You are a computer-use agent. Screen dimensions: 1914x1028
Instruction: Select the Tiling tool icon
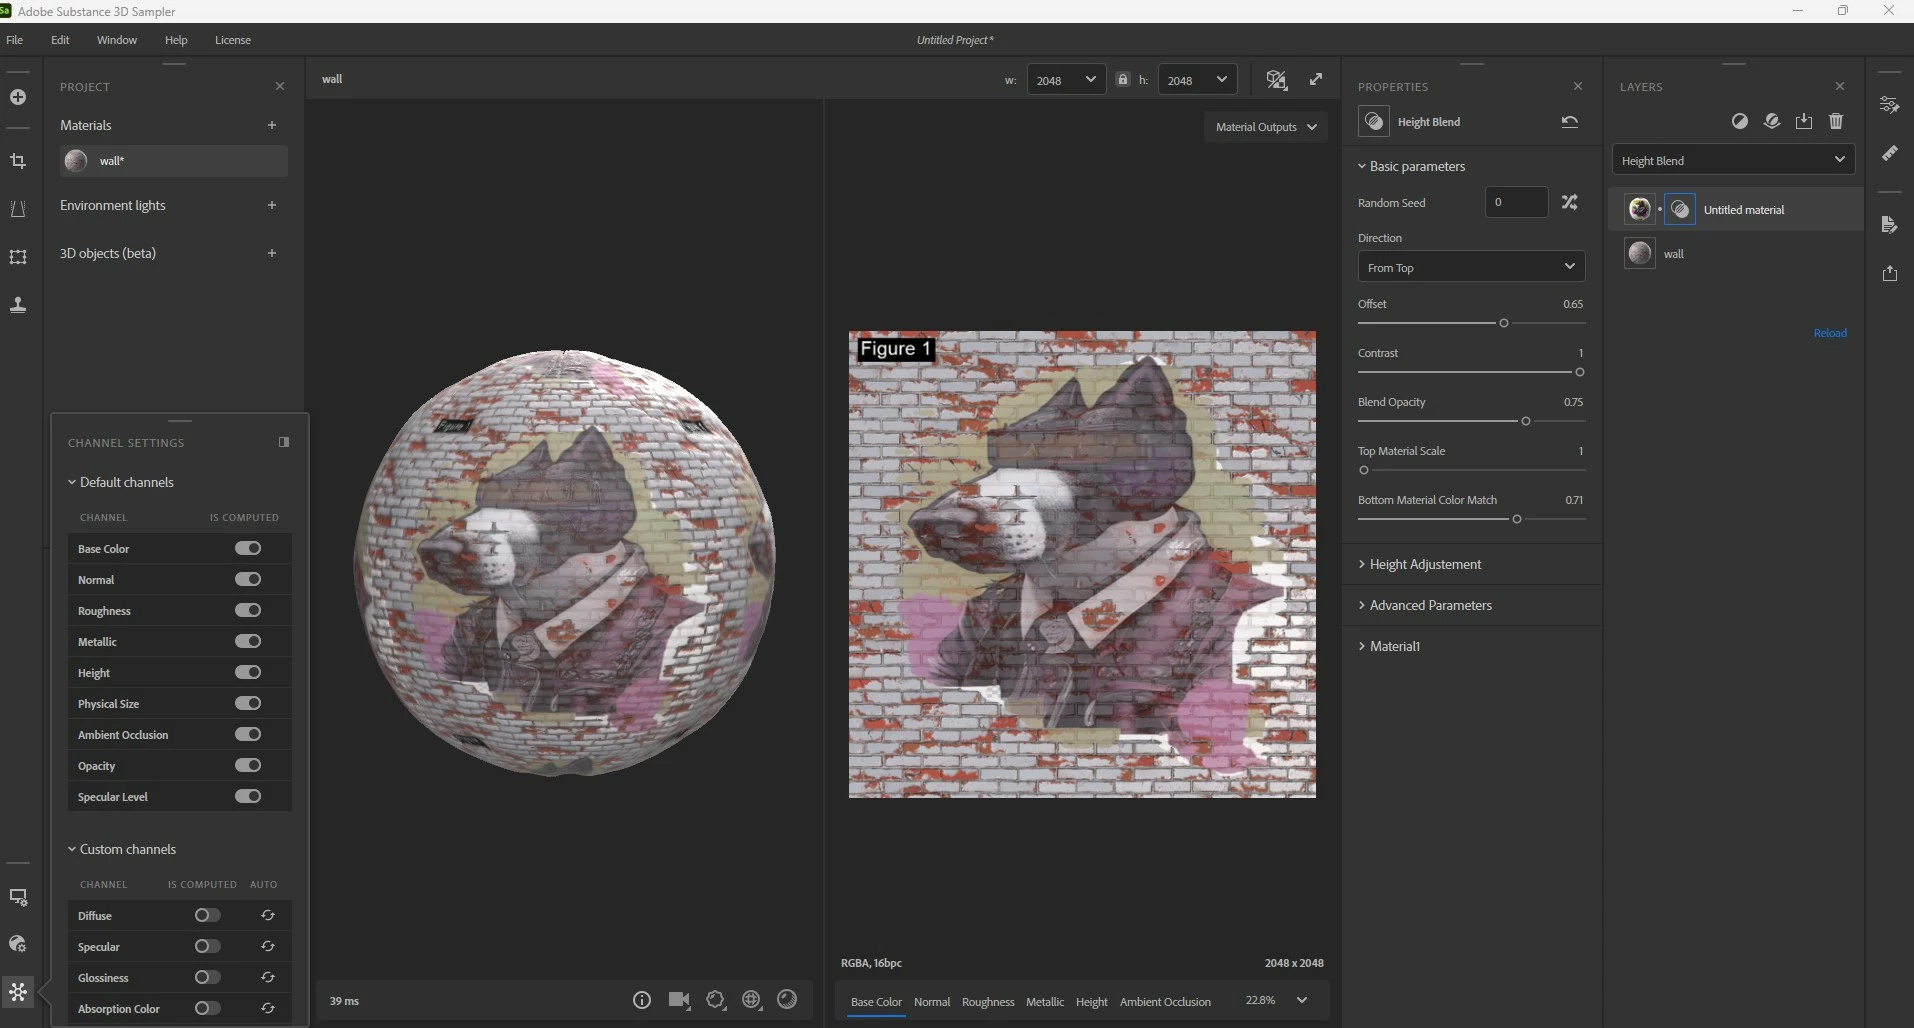click(x=17, y=256)
